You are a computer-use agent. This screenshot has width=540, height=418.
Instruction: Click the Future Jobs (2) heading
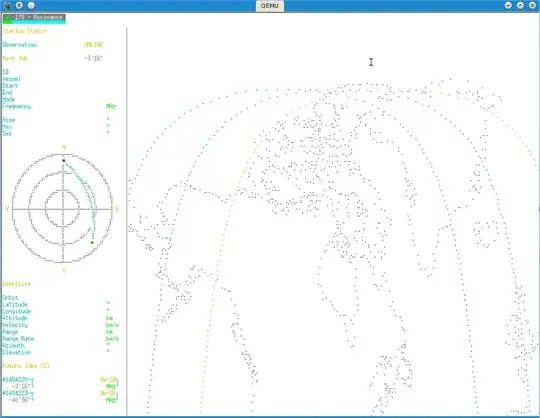26,366
